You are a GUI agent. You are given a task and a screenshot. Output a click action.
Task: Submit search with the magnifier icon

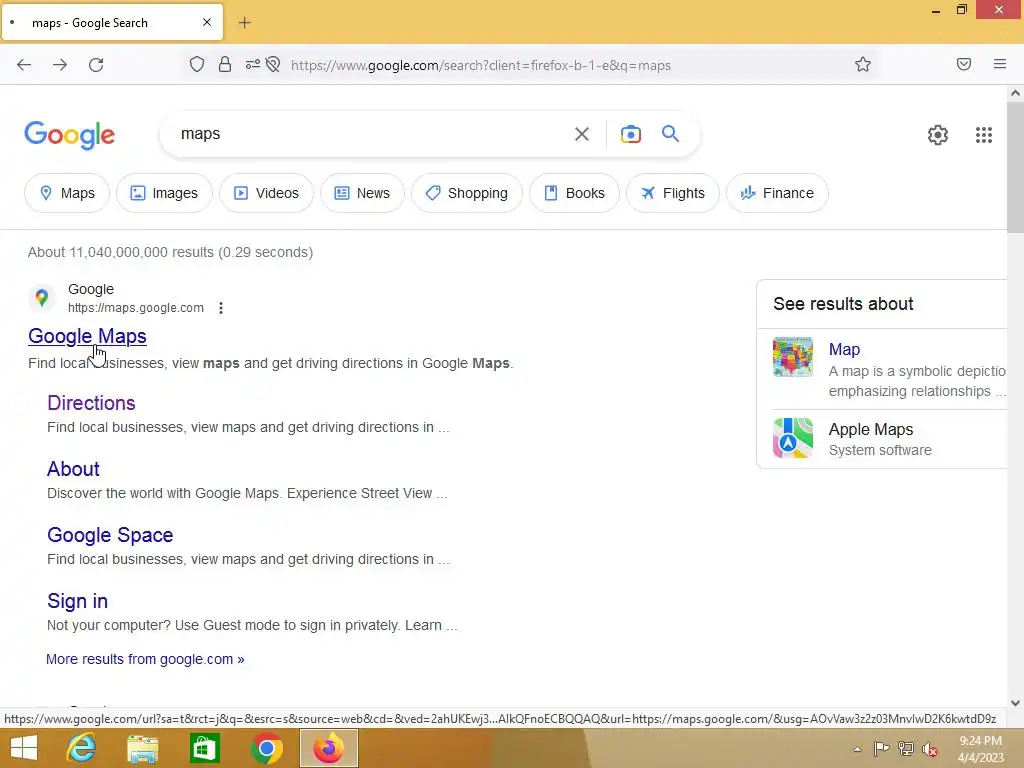[671, 134]
